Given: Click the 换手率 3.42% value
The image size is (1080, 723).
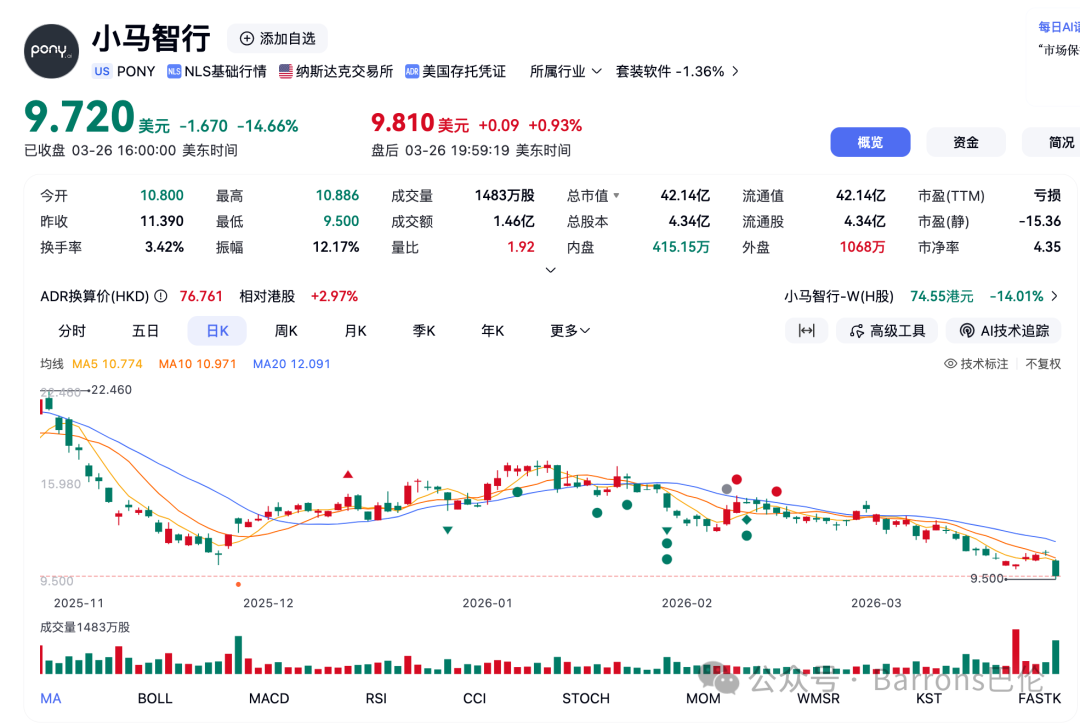Looking at the screenshot, I should 164,247.
